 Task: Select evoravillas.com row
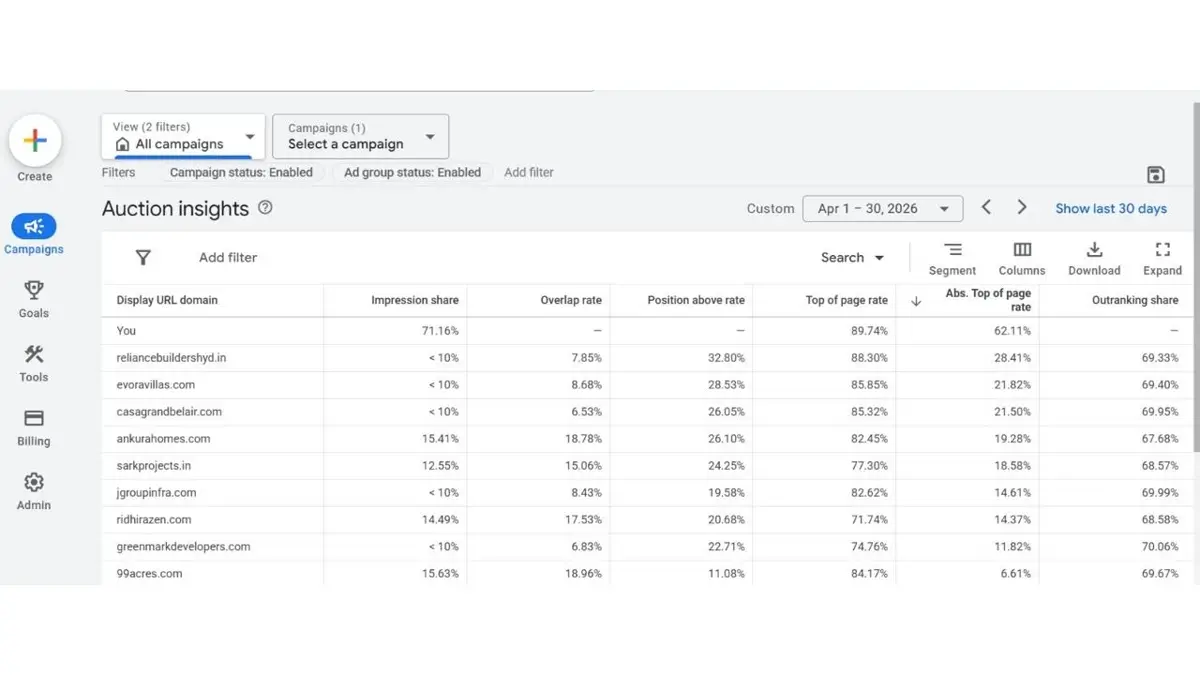click(x=647, y=384)
